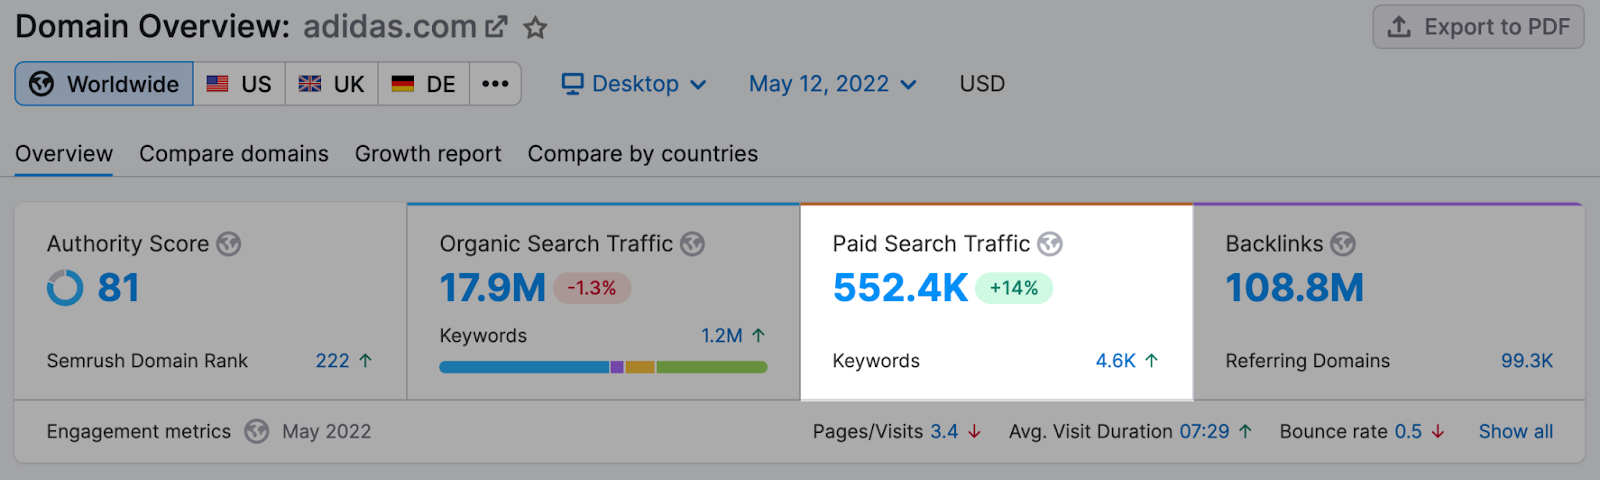Click down arrow next to Pages/Visits 3.4
Image resolution: width=1600 pixels, height=480 pixels.
pos(974,432)
